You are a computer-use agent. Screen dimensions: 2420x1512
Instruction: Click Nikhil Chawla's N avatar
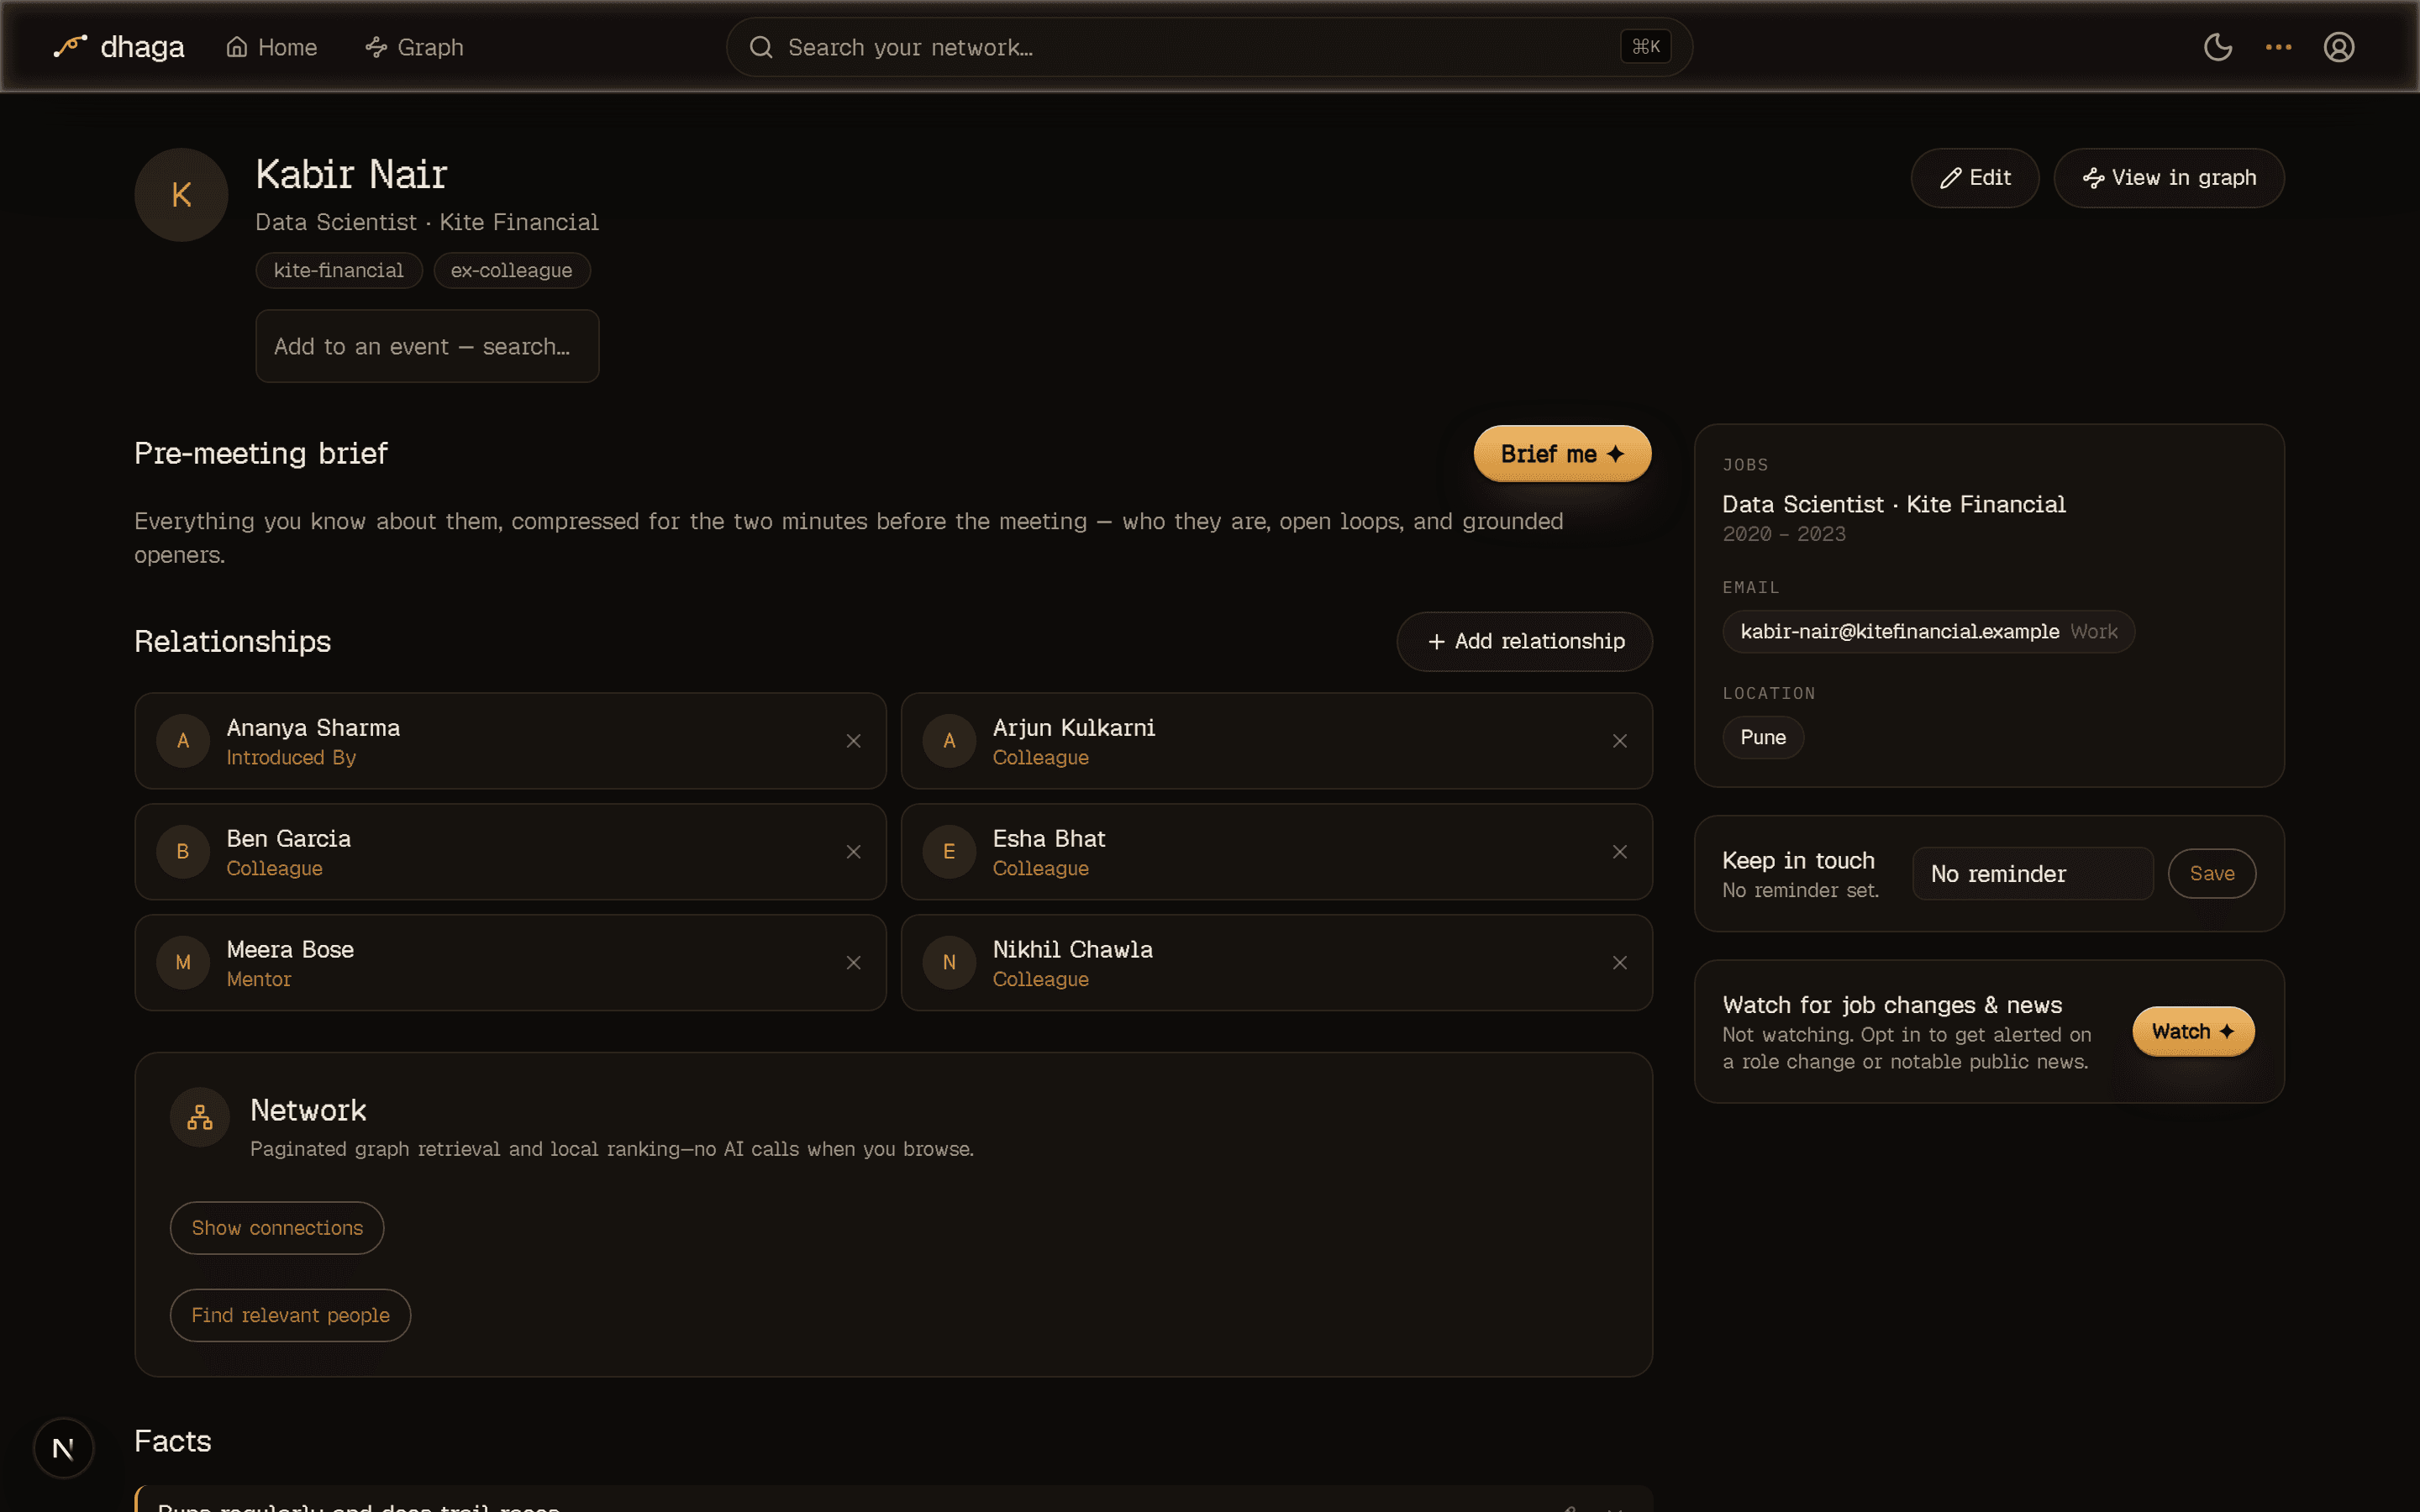point(949,963)
